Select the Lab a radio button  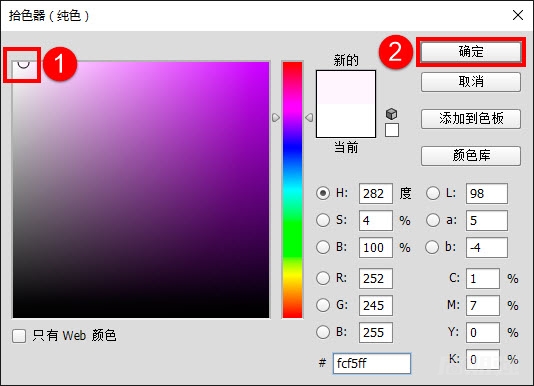point(433,220)
